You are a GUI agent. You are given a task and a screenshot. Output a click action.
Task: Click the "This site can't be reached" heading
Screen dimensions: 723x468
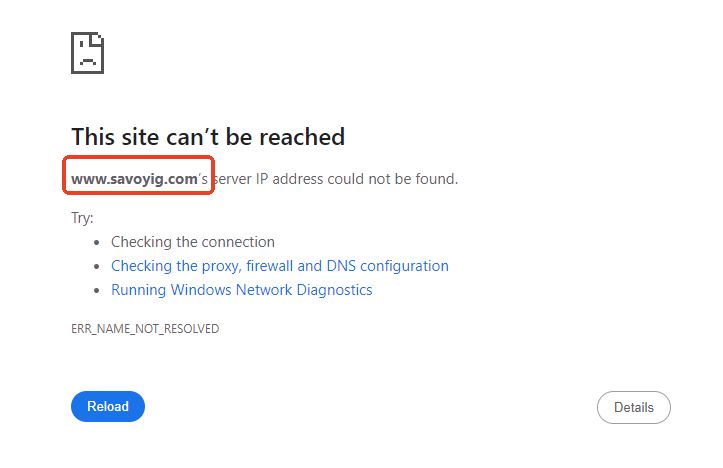click(208, 137)
